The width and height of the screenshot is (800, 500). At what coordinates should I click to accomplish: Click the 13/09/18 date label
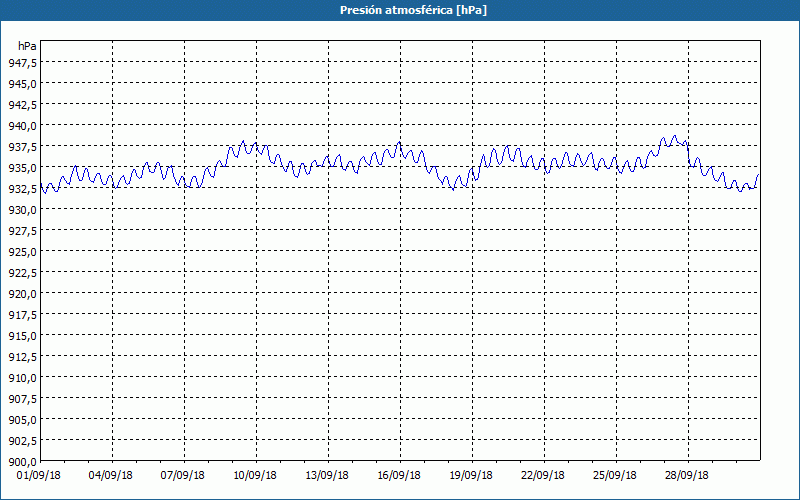point(327,475)
